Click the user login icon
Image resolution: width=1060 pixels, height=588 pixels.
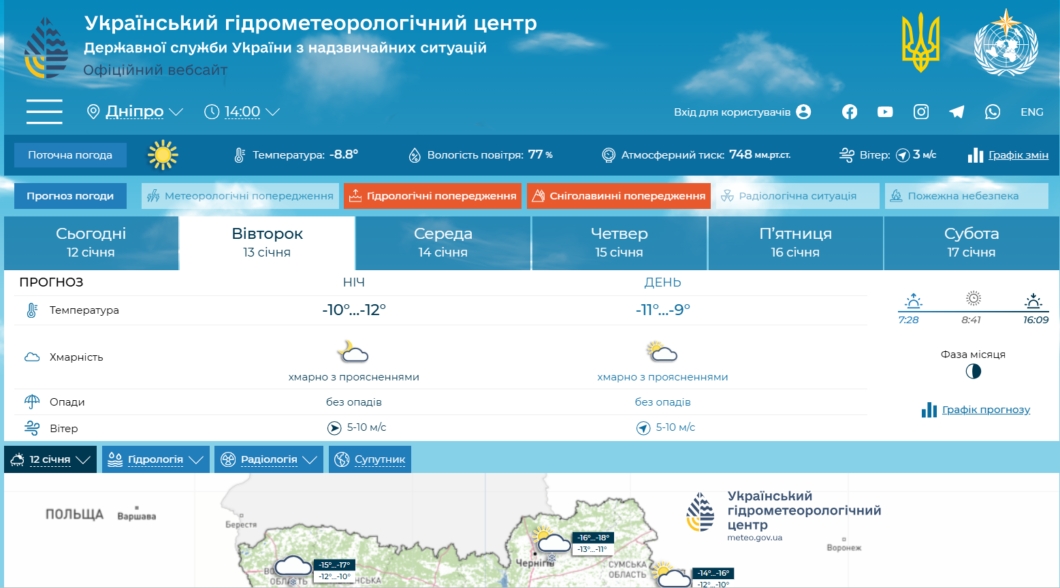click(805, 112)
